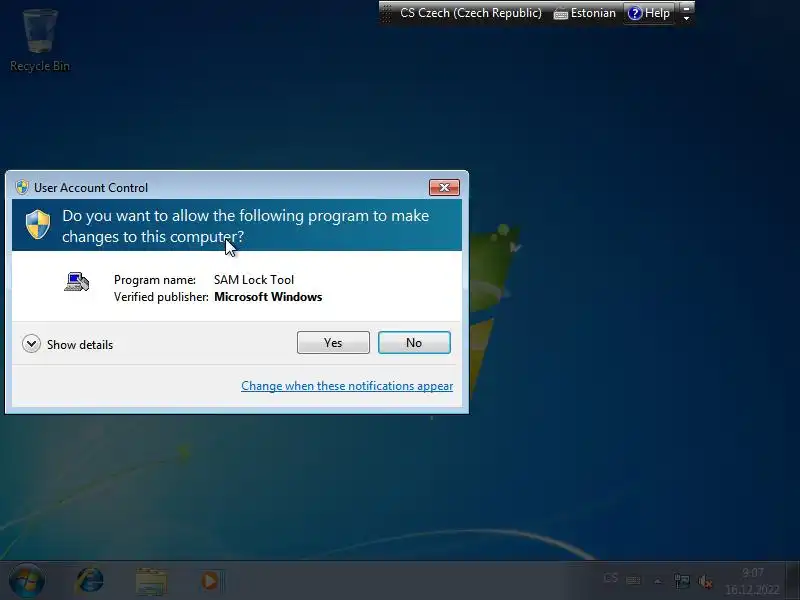The image size is (800, 600).
Task: Open language bar options arrow
Action: pos(687,18)
